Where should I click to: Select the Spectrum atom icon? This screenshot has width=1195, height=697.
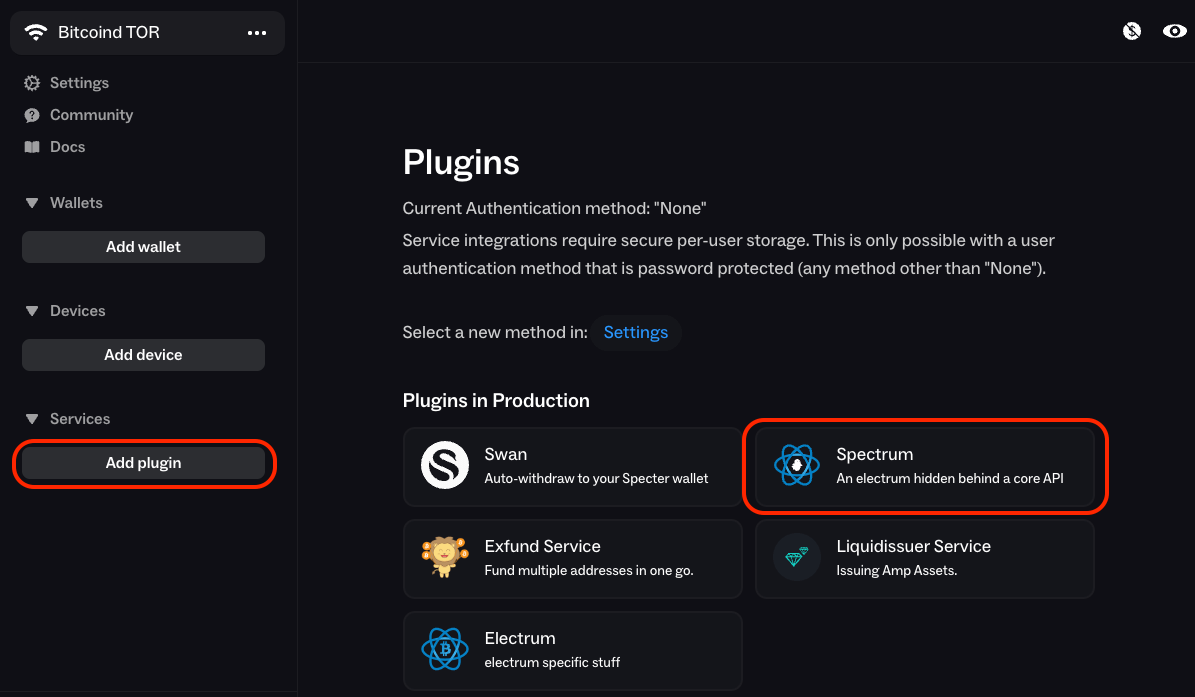pyautogui.click(x=796, y=465)
